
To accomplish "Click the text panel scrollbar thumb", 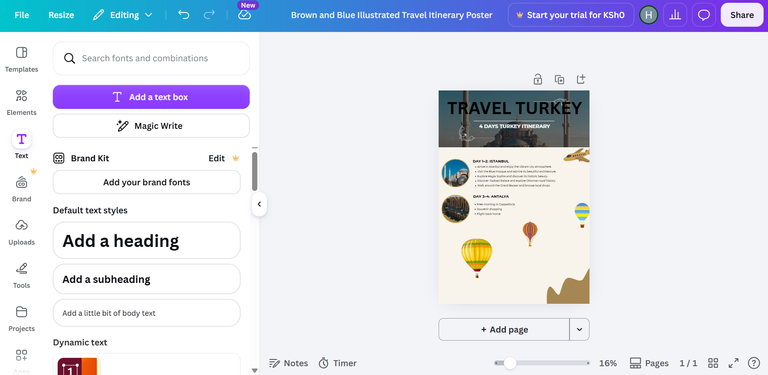I will (x=255, y=171).
